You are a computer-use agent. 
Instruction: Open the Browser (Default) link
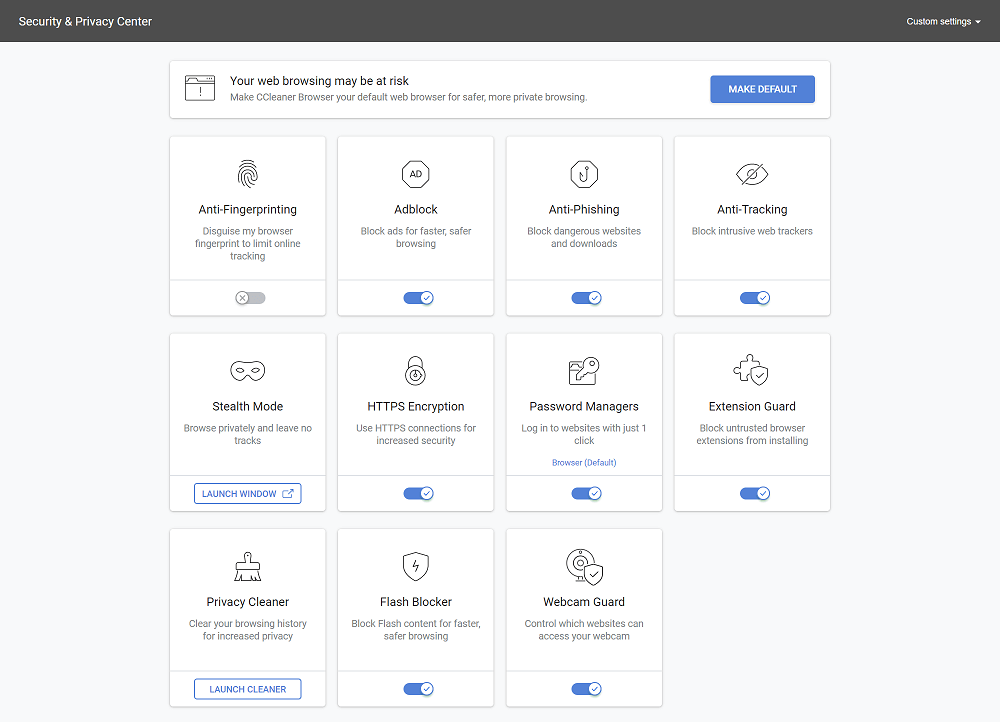(584, 462)
